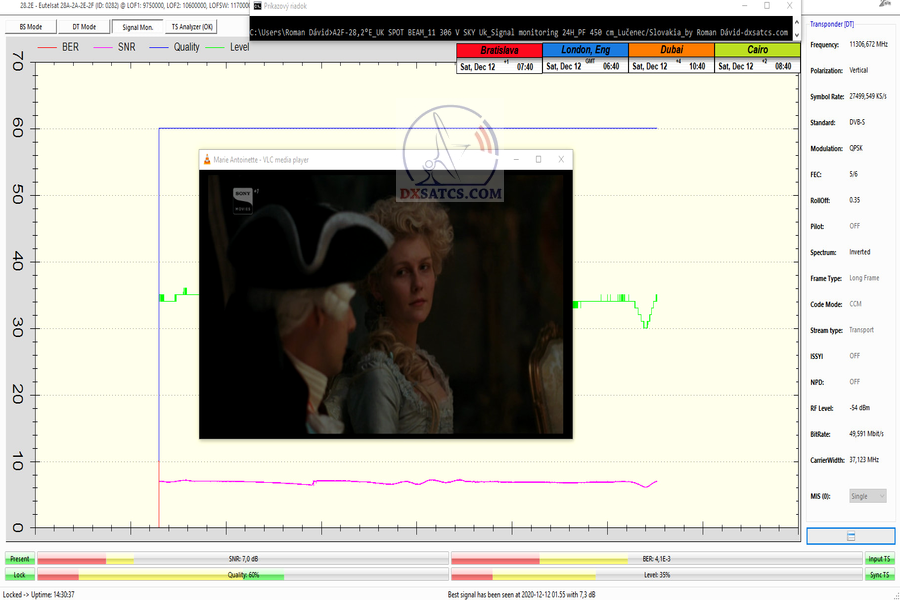Image resolution: width=900 pixels, height=600 pixels.
Task: Click the Sync TS status indicator
Action: coord(879,576)
